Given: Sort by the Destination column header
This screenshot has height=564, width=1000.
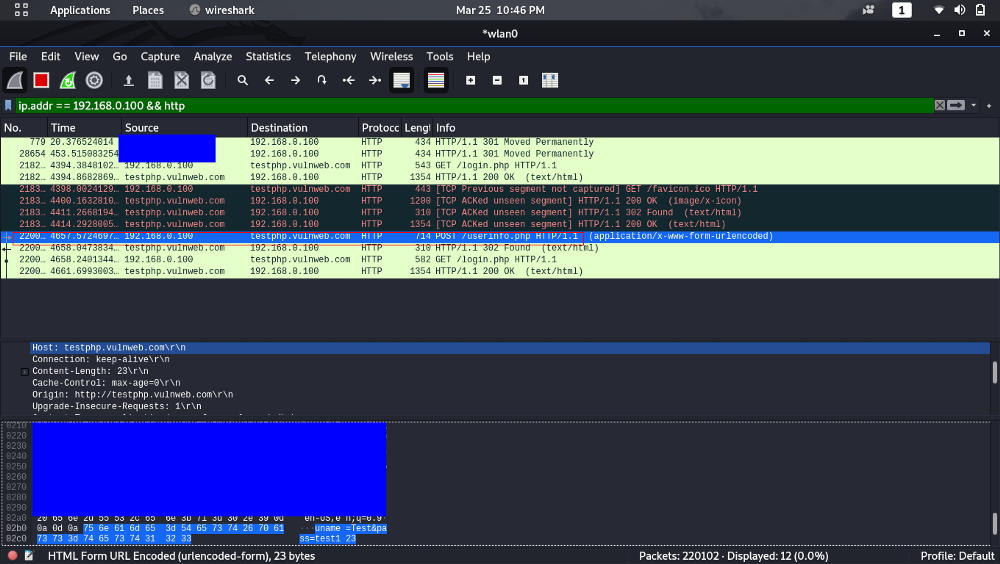Looking at the screenshot, I should click(302, 128).
